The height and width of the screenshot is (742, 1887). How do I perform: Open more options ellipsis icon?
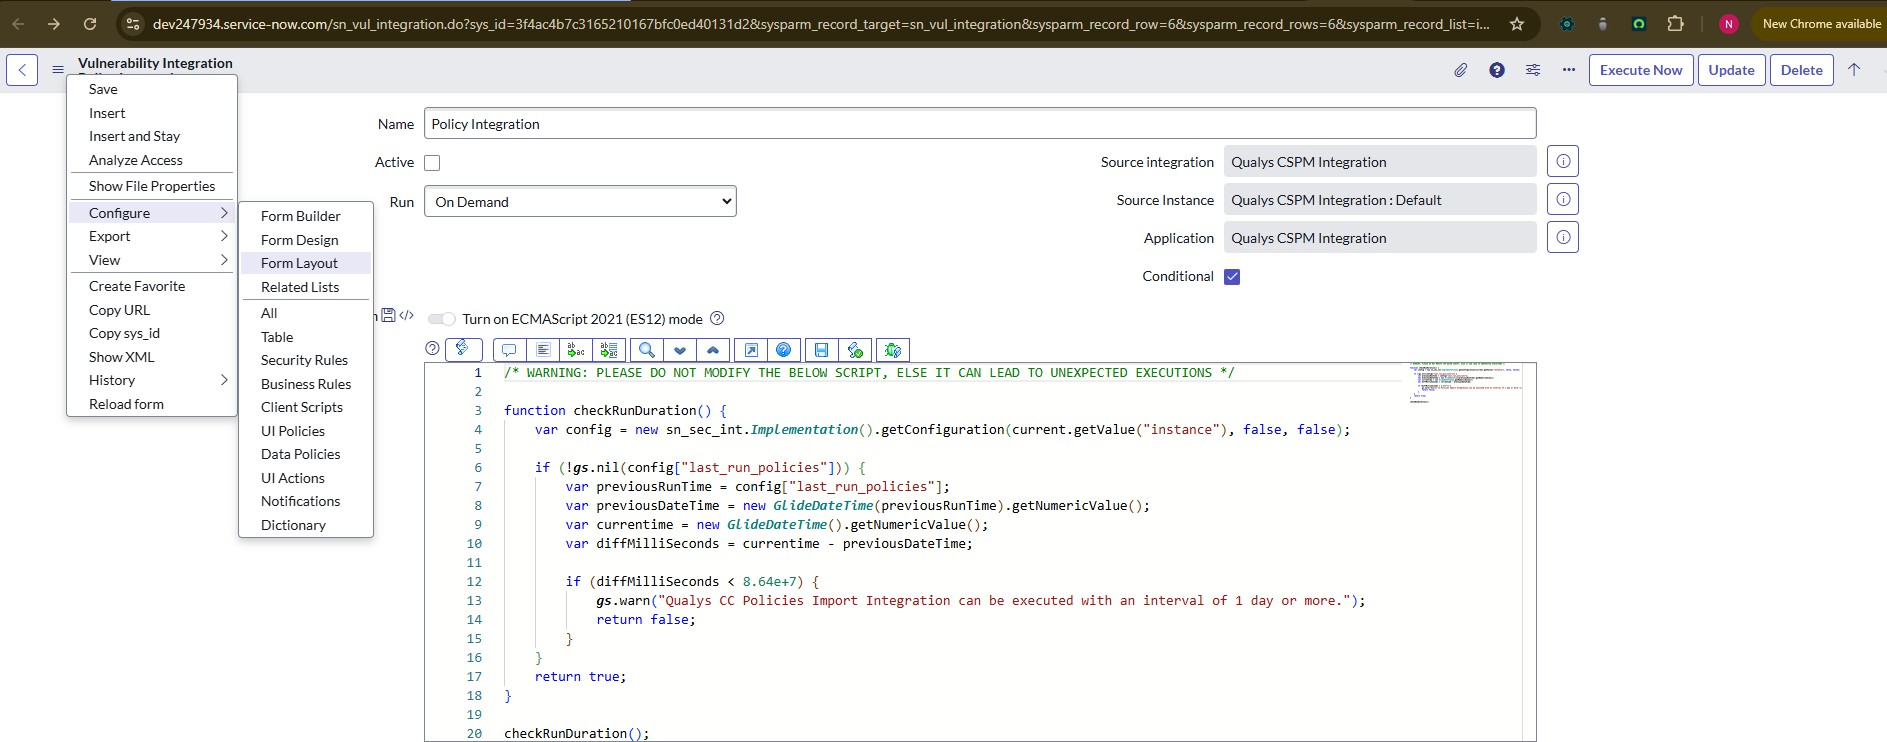(x=1569, y=70)
